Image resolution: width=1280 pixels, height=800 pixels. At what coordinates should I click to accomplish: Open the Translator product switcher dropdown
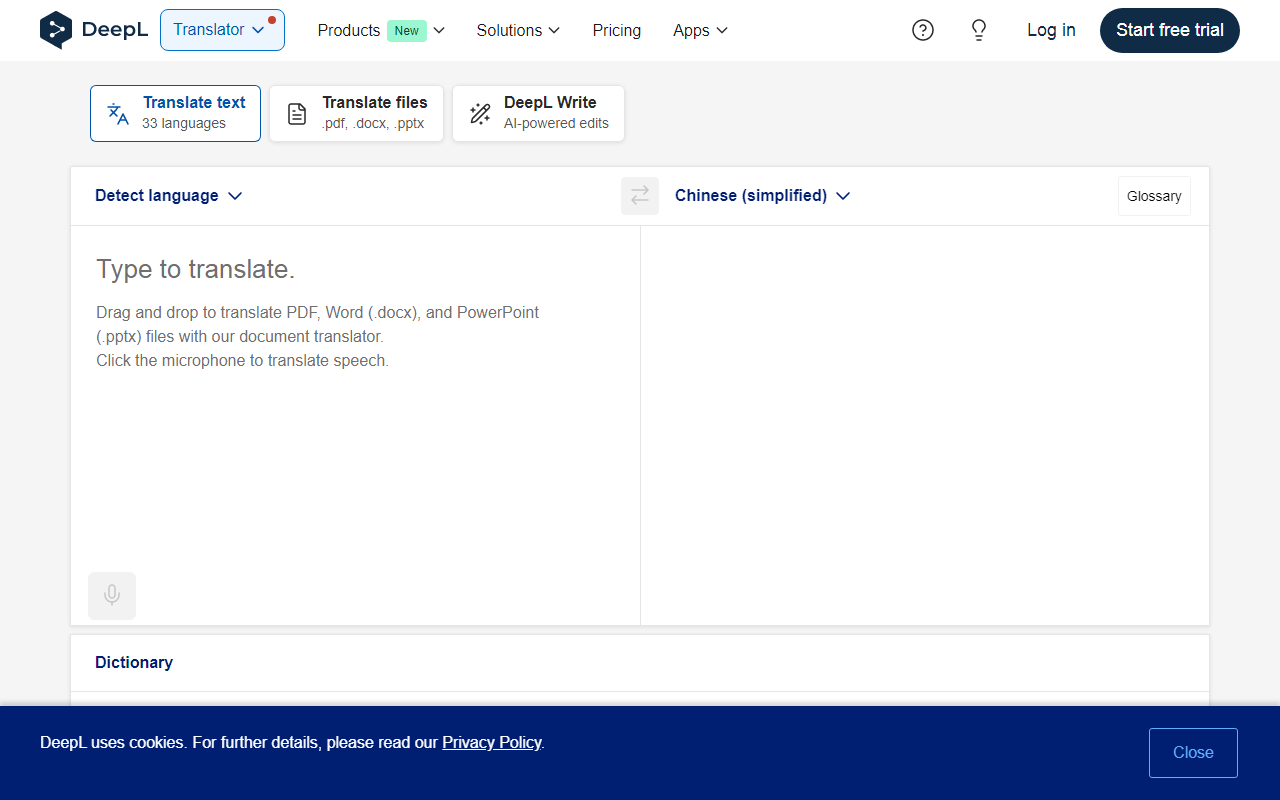pyautogui.click(x=222, y=30)
